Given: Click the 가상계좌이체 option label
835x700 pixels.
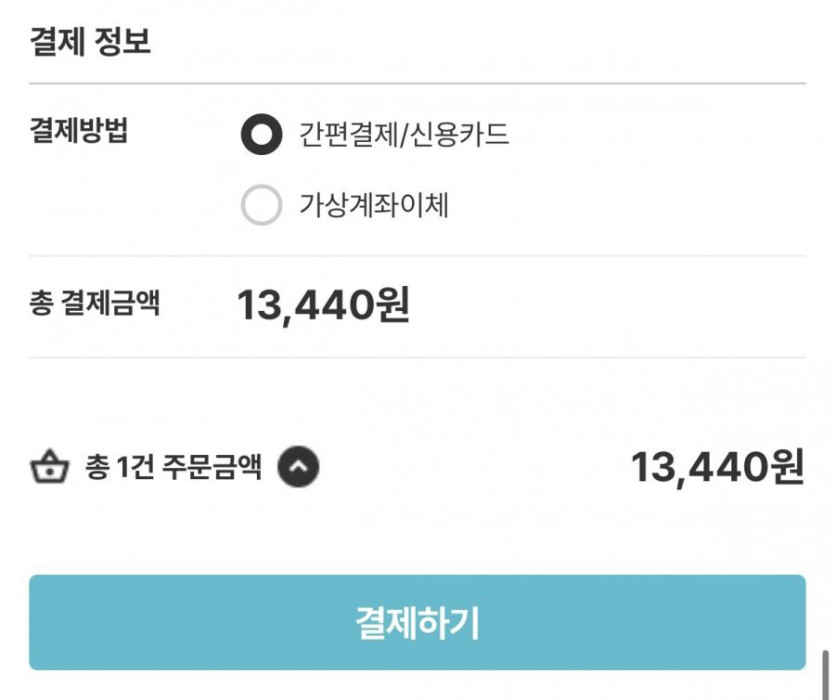Looking at the screenshot, I should coord(374,206).
